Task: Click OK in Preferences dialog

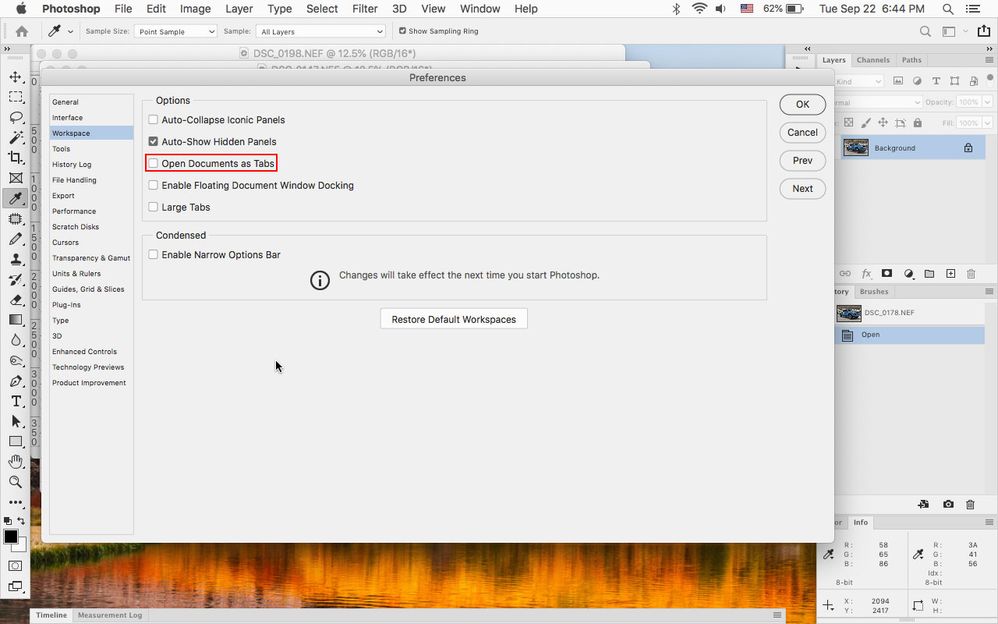Action: pyautogui.click(x=803, y=104)
